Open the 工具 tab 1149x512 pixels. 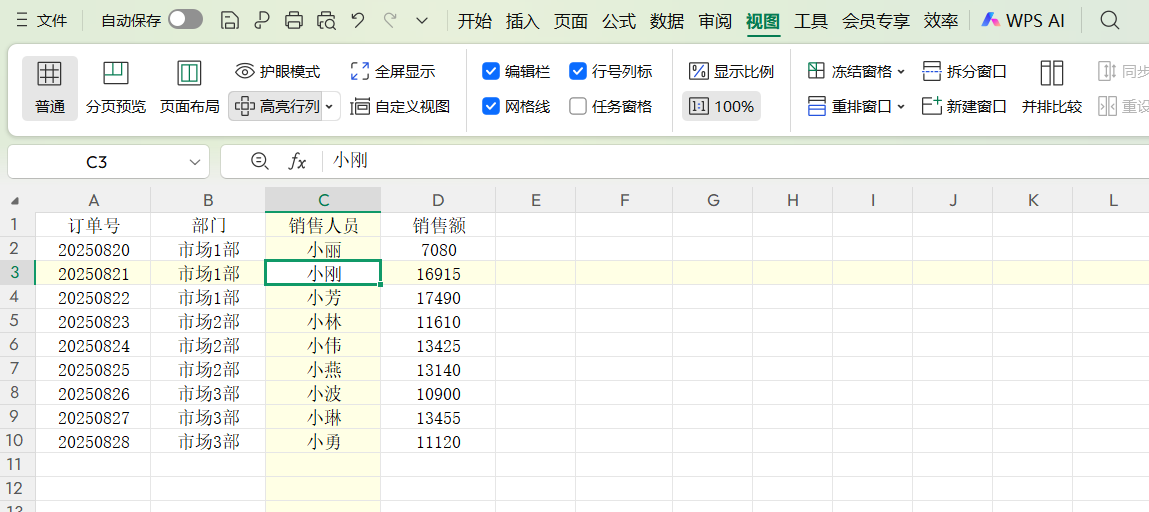(x=810, y=21)
